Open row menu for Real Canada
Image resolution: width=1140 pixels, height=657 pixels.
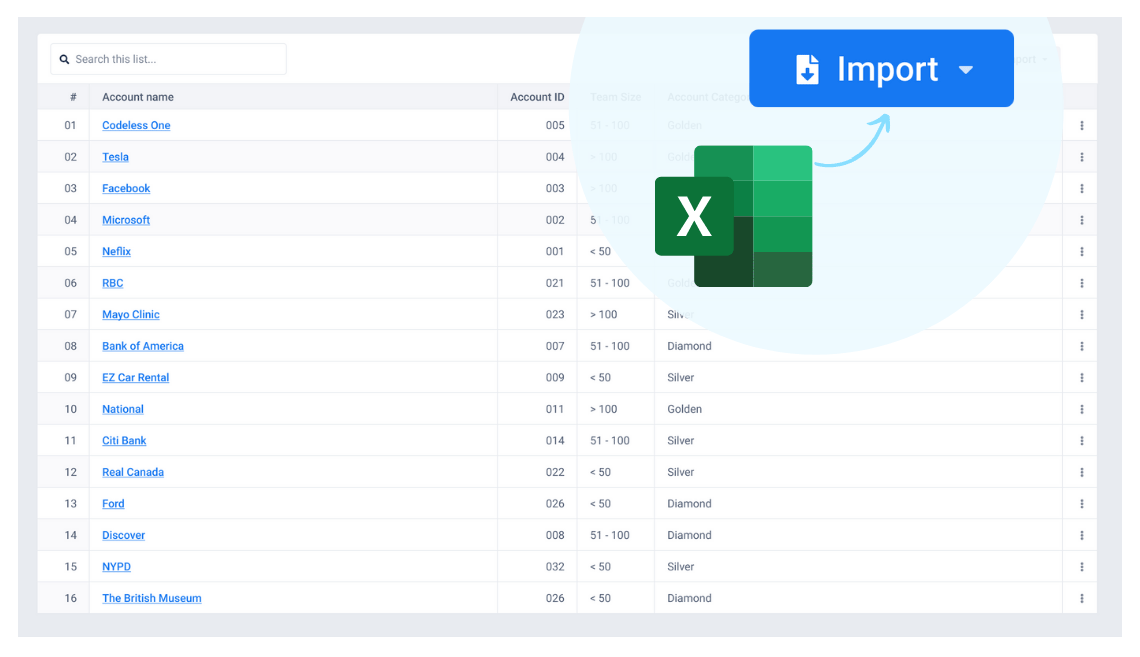(x=1082, y=472)
